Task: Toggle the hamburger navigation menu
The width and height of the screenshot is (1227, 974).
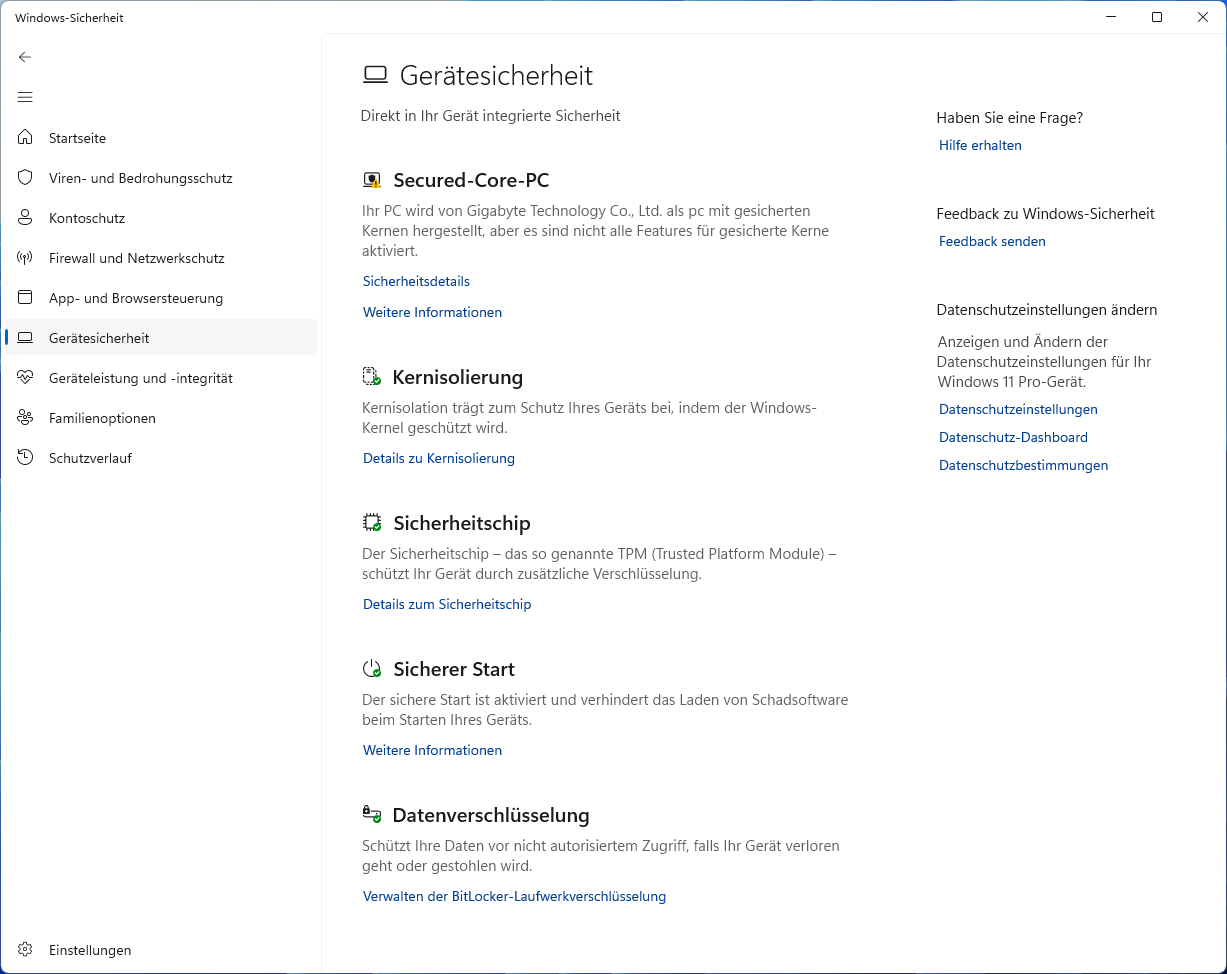Action: coord(25,97)
